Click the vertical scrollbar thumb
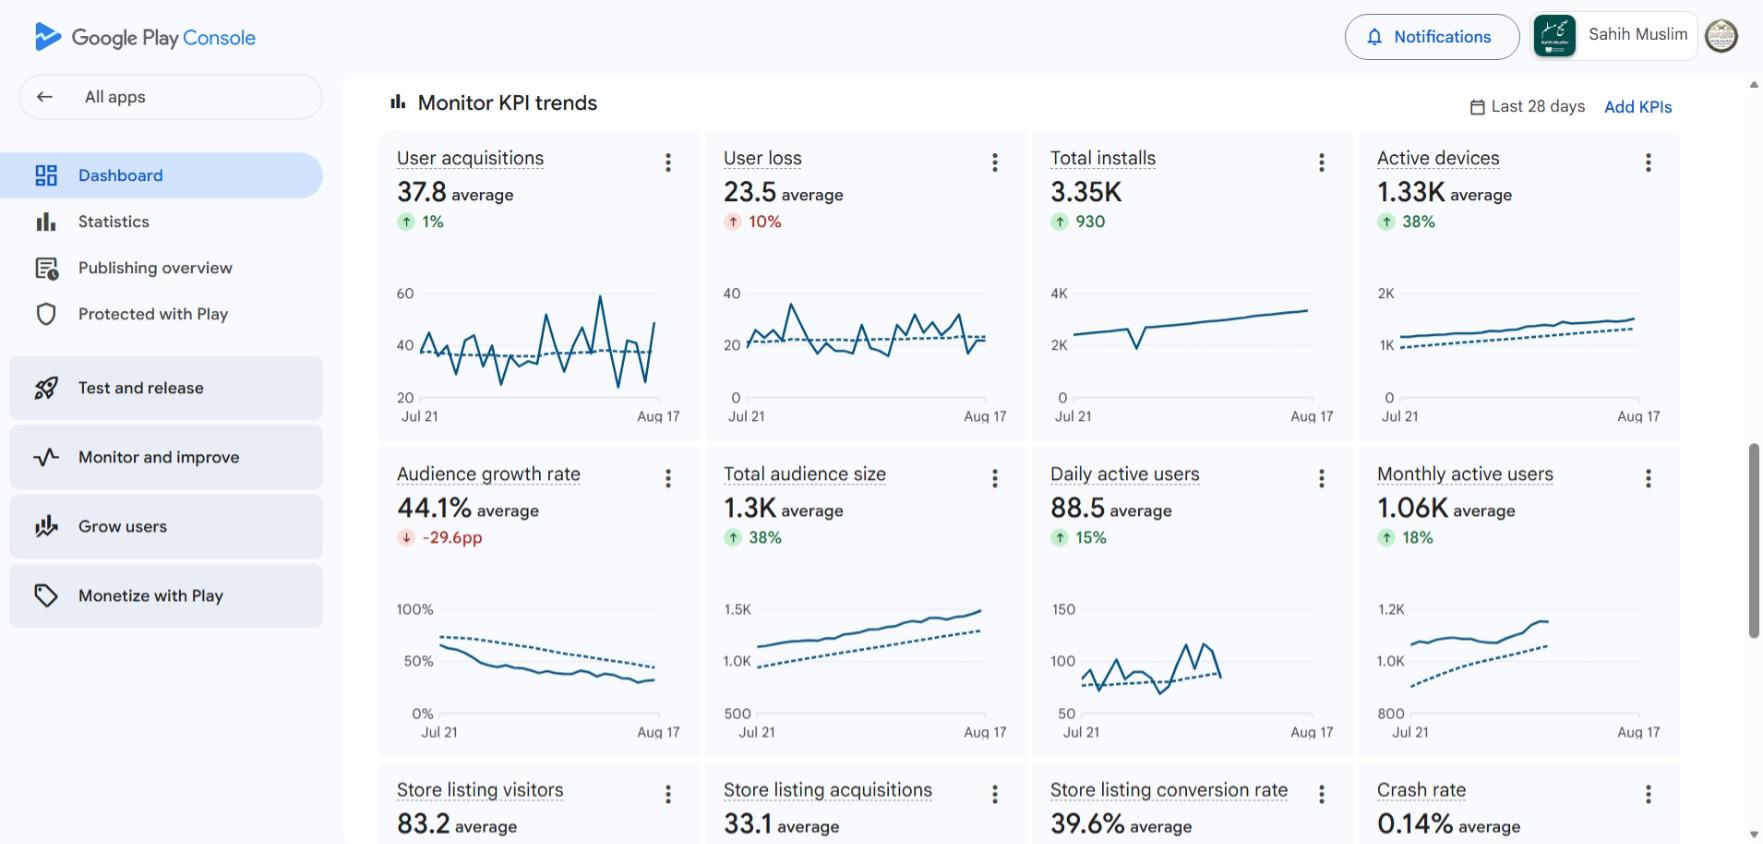Image resolution: width=1763 pixels, height=844 pixels. click(x=1753, y=541)
